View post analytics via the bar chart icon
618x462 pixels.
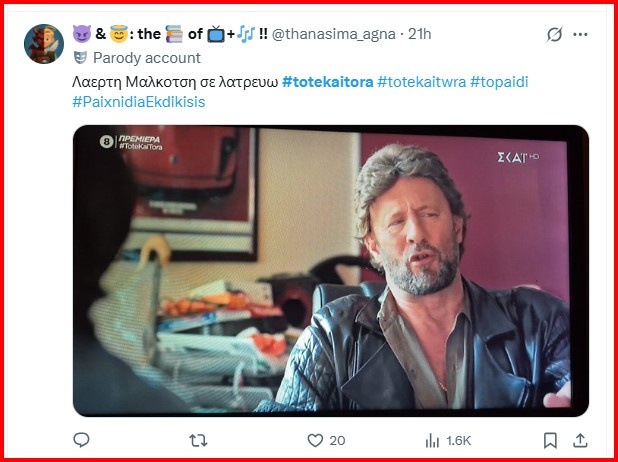(433, 440)
